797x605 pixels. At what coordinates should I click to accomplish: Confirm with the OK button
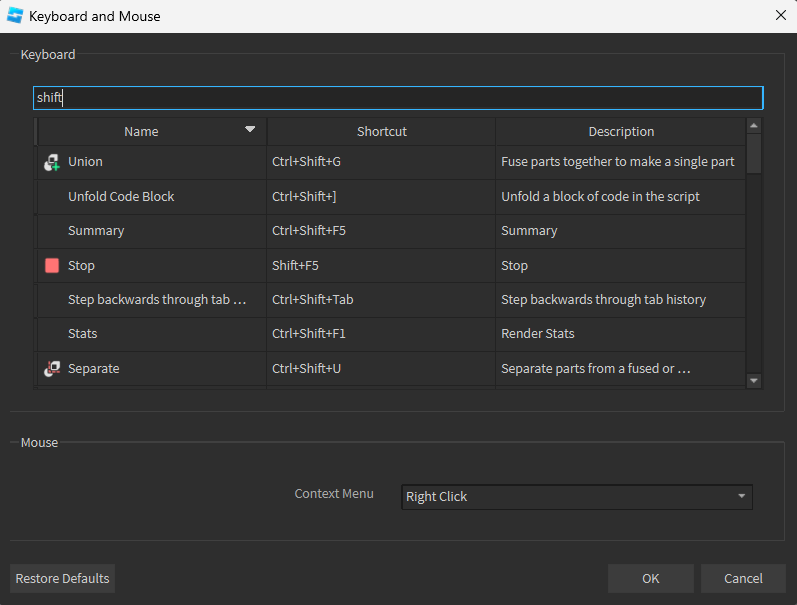point(651,579)
